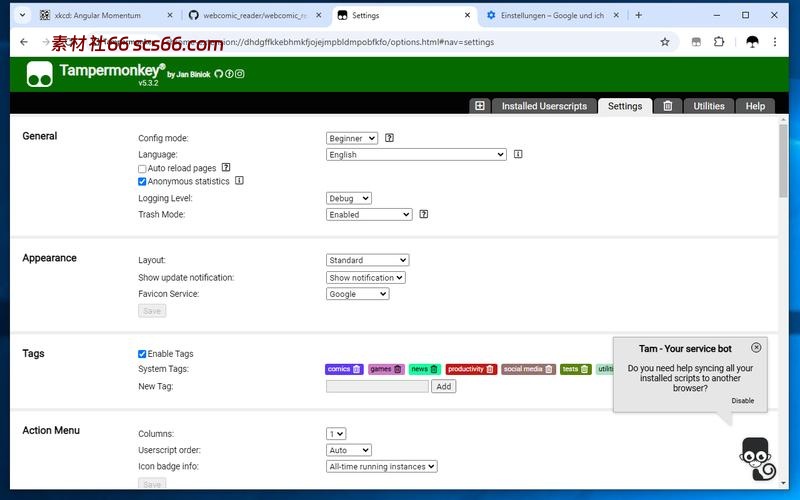Expand the Favicon Service dropdown

click(x=357, y=294)
